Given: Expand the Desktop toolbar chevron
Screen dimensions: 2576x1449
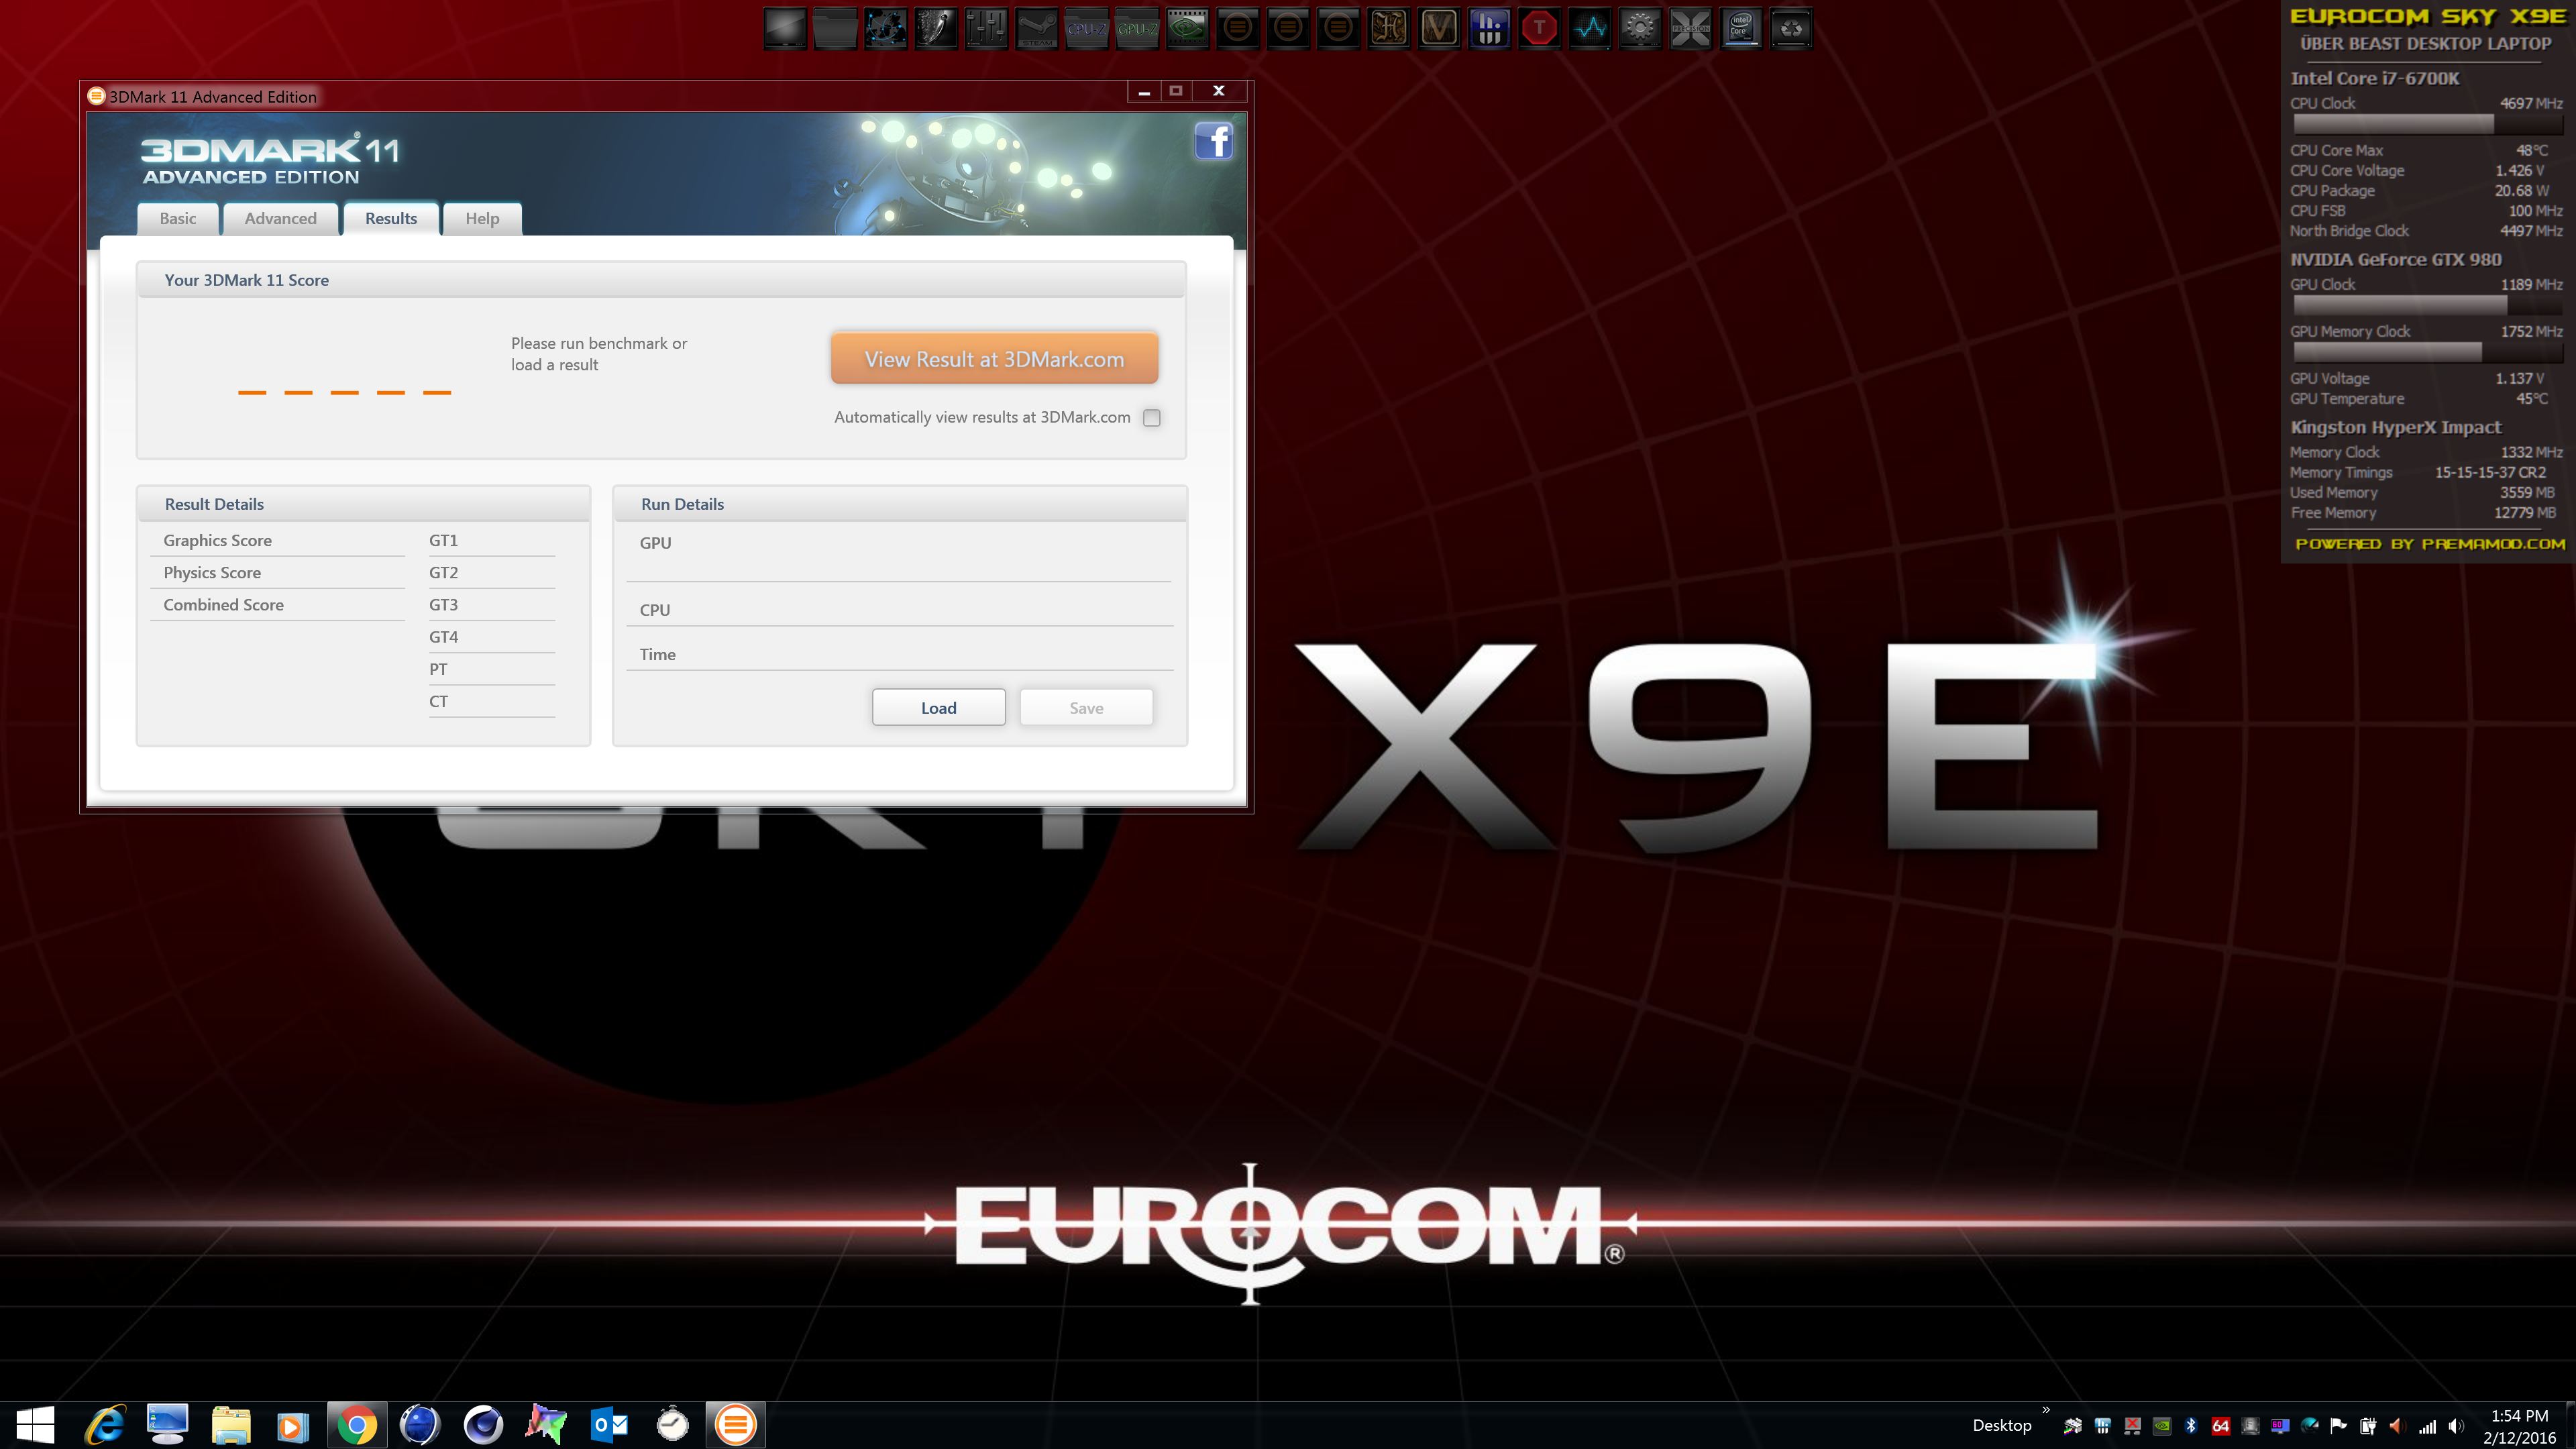Looking at the screenshot, I should pyautogui.click(x=2046, y=1411).
